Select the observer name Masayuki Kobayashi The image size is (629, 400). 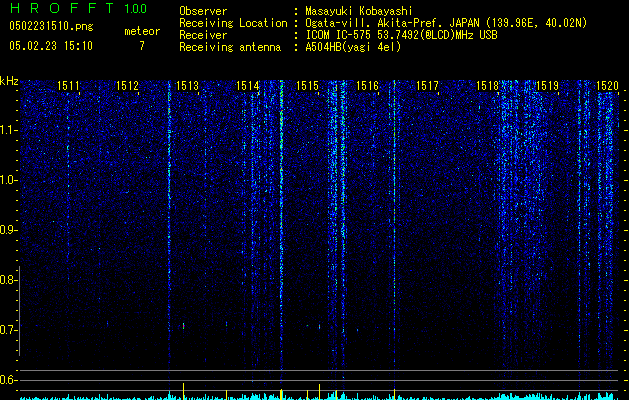(x=359, y=11)
